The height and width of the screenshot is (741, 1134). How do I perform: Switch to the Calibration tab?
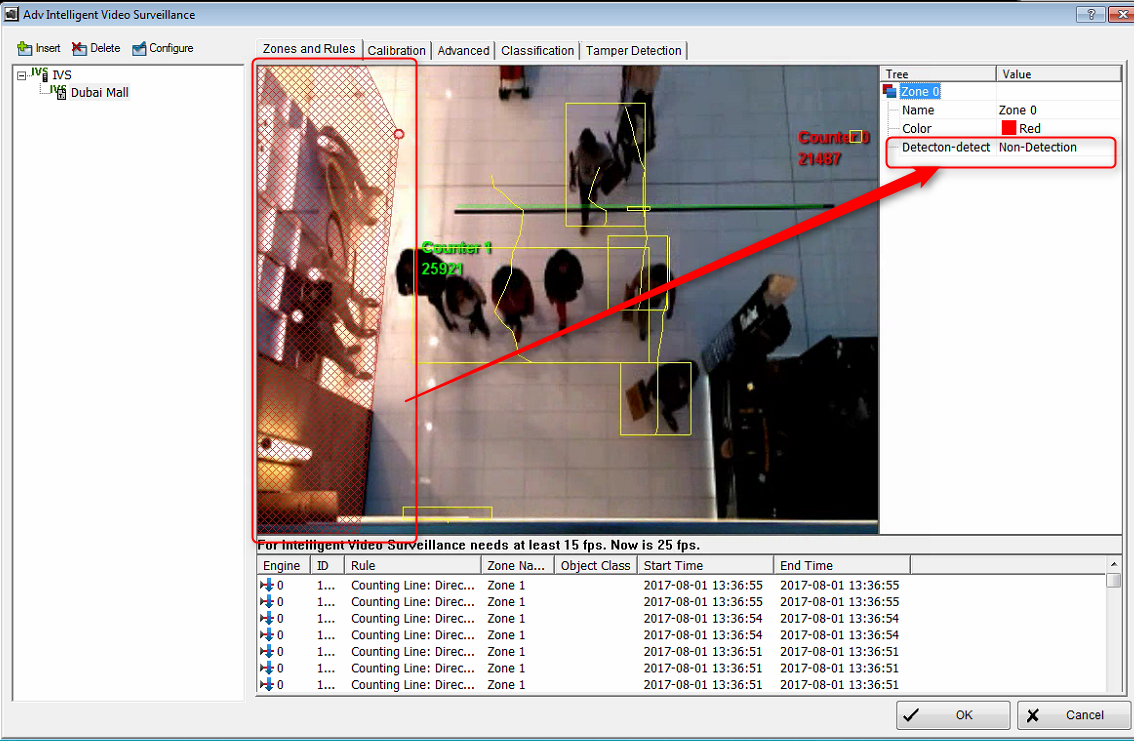pos(396,51)
